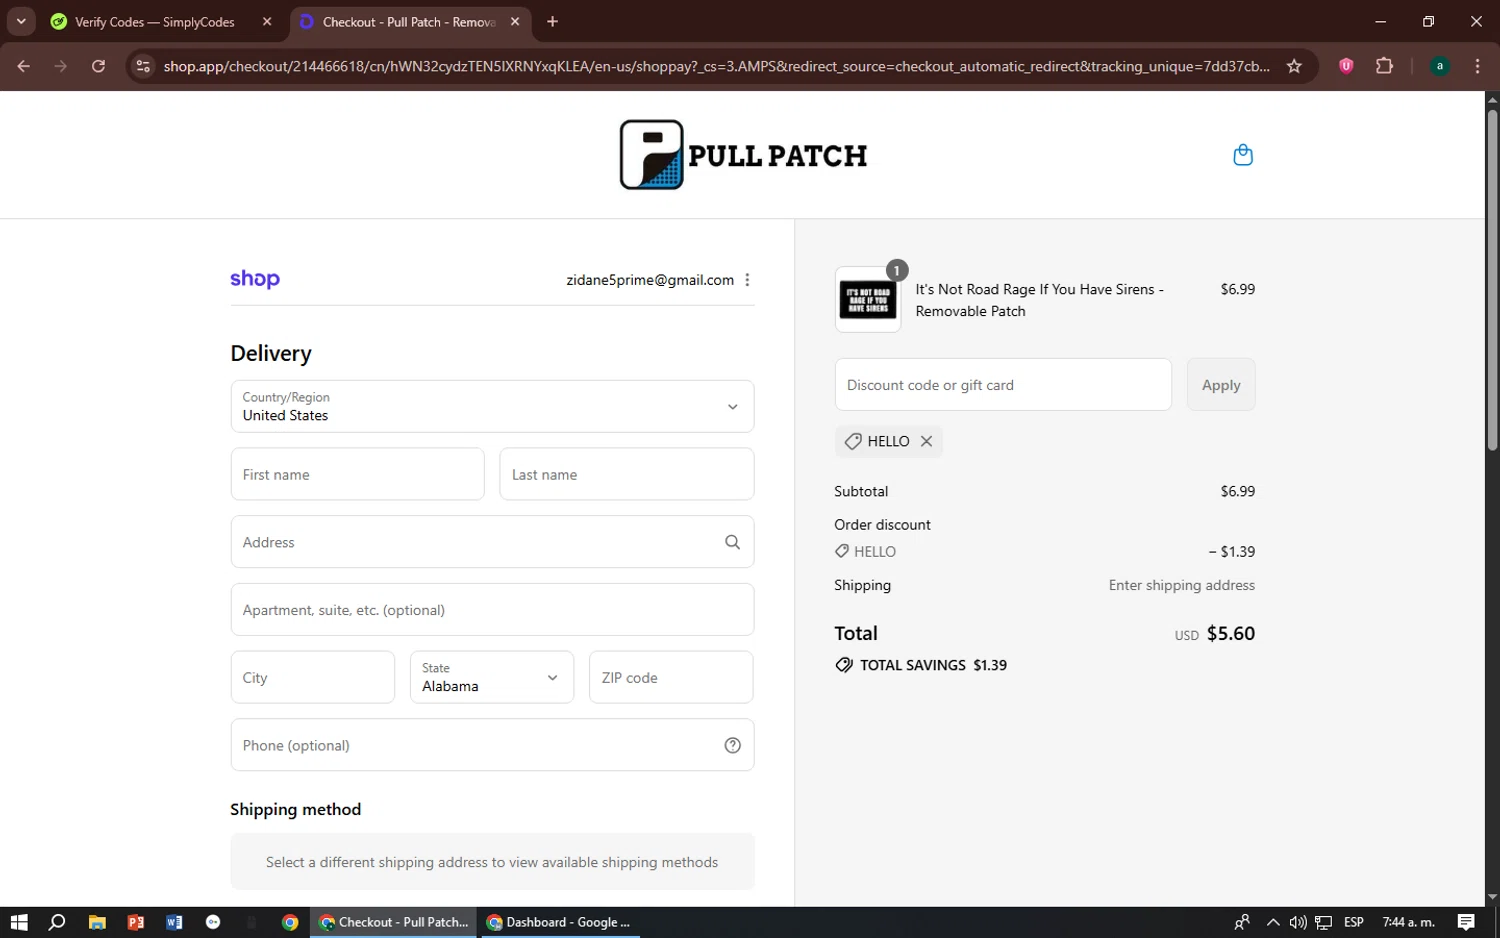Click the Shop pay logo

point(255,279)
